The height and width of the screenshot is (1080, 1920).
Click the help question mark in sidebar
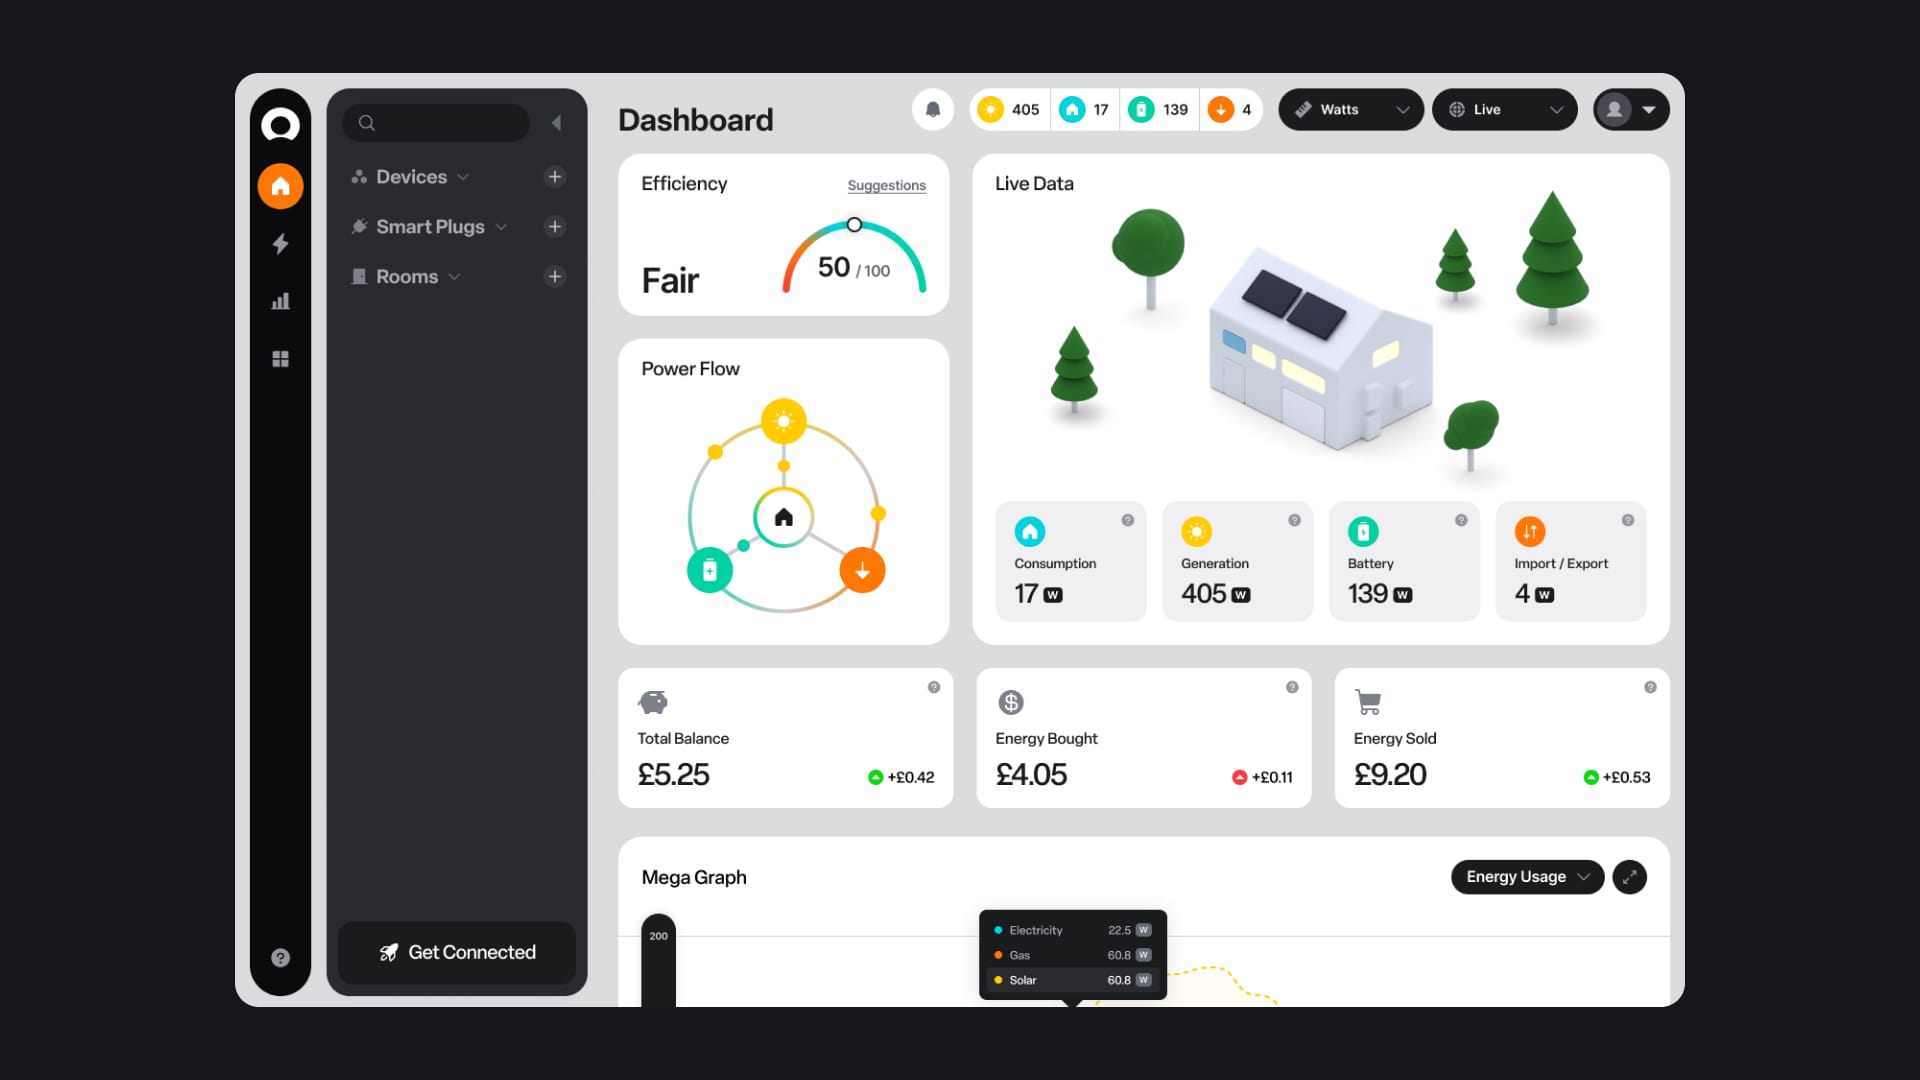tap(280, 958)
